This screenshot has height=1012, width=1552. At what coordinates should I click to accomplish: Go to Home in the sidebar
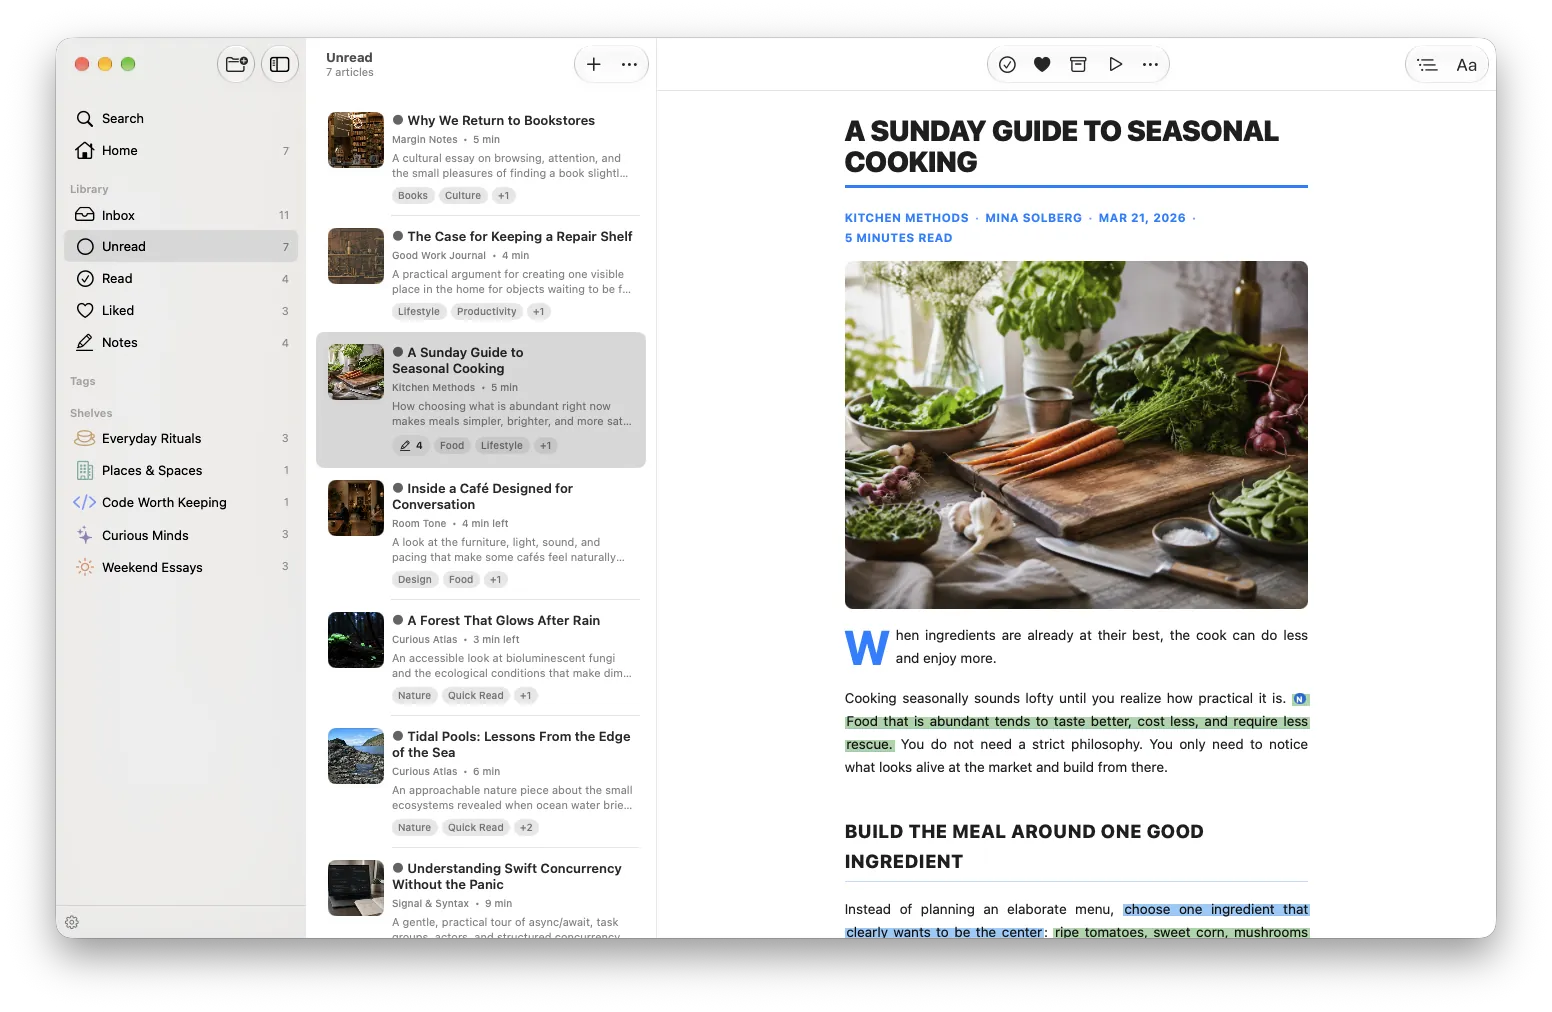click(x=181, y=150)
